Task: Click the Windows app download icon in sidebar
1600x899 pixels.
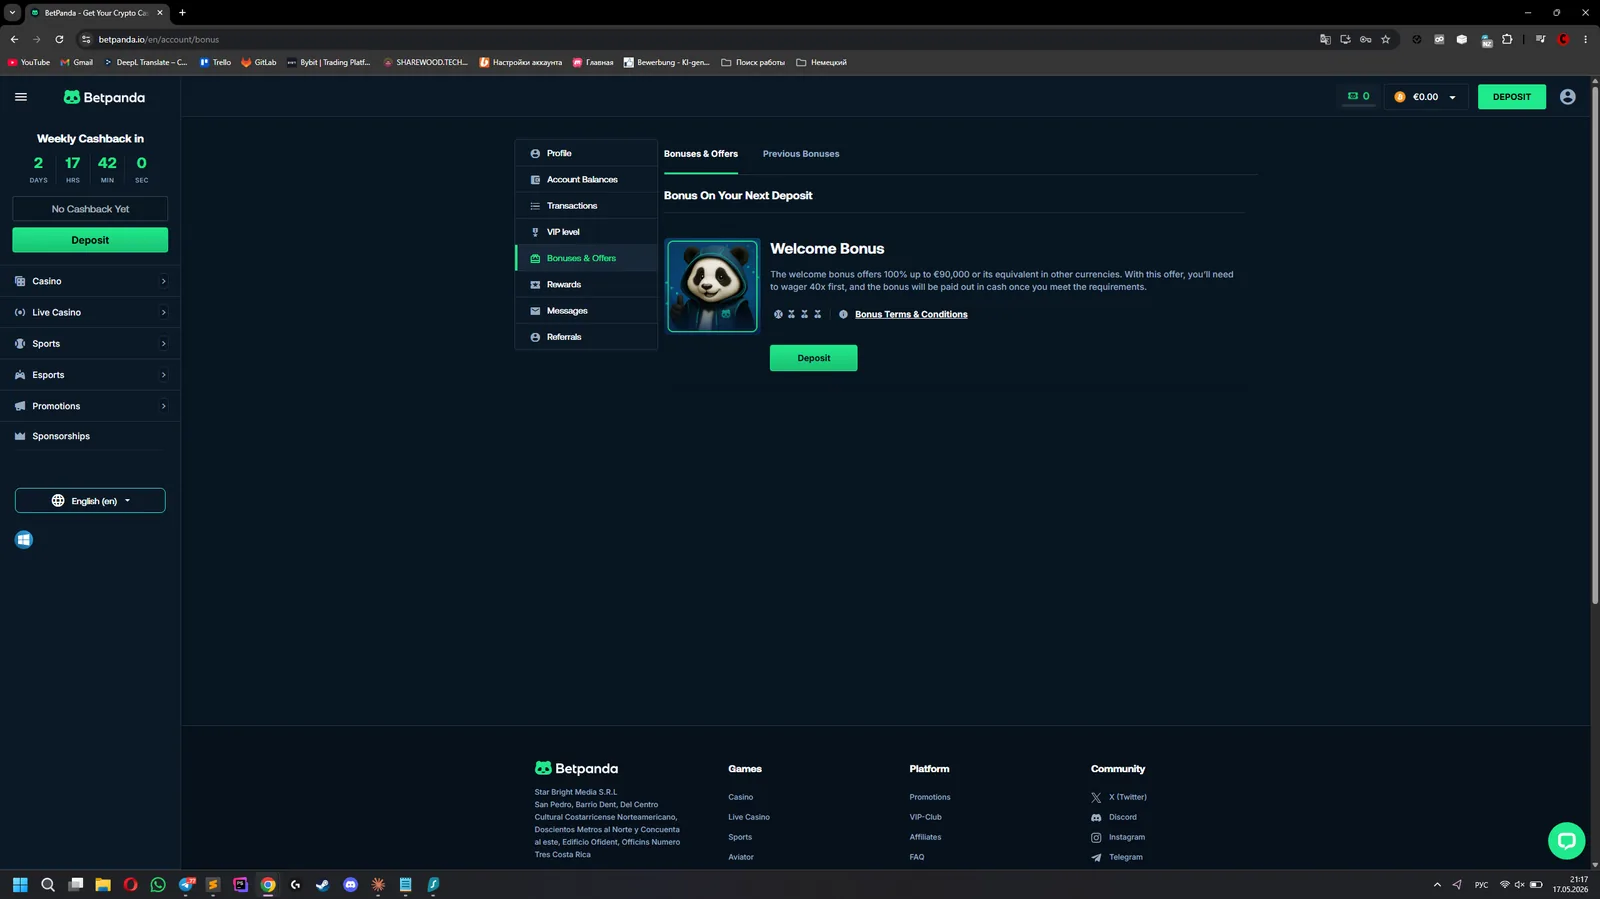Action: coord(24,540)
